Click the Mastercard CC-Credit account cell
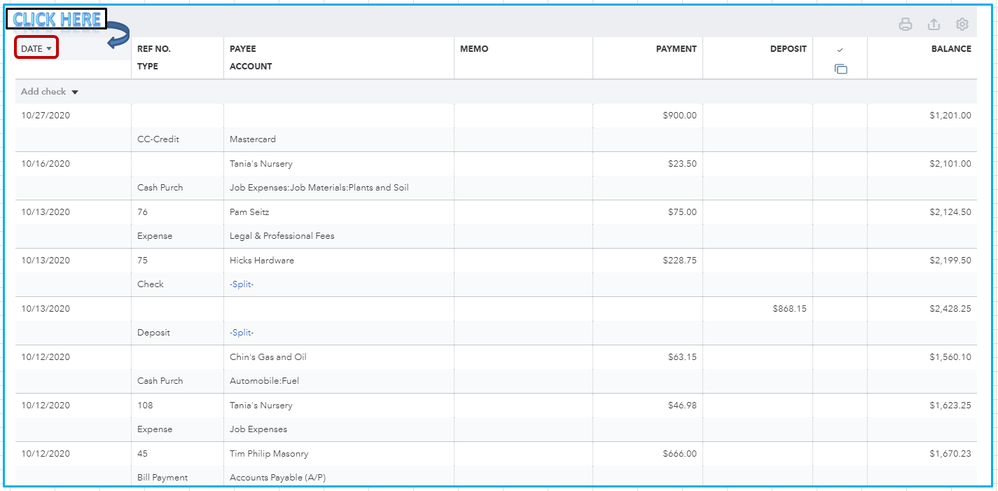 click(x=252, y=140)
